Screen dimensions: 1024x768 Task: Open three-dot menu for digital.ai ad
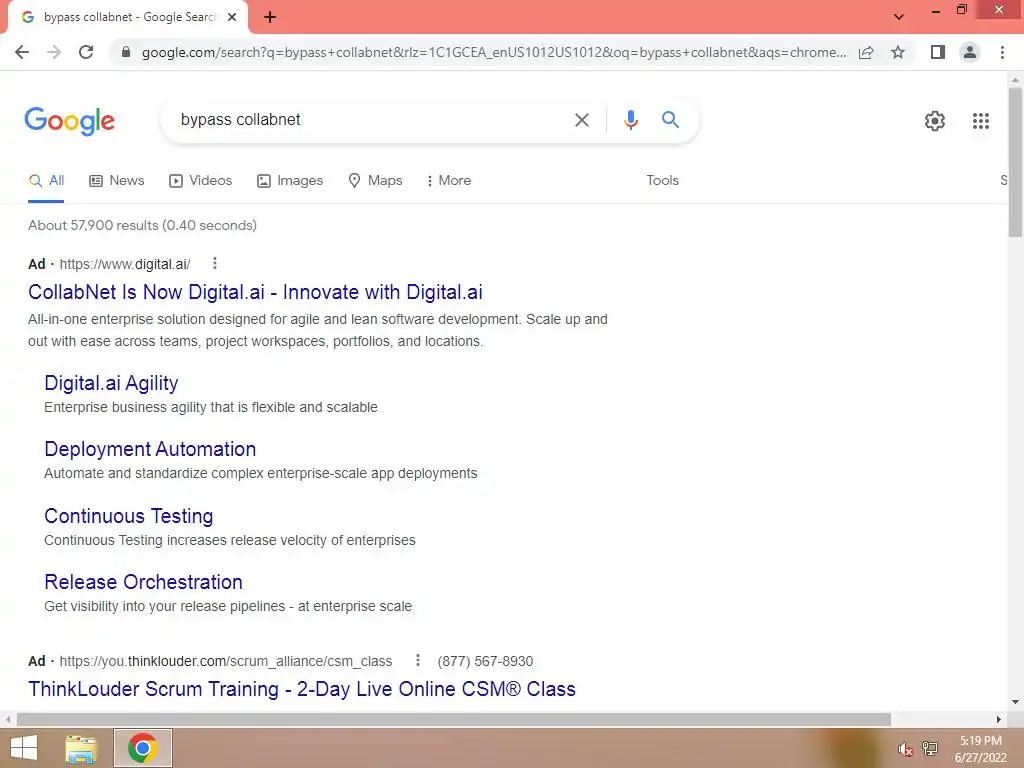click(215, 263)
